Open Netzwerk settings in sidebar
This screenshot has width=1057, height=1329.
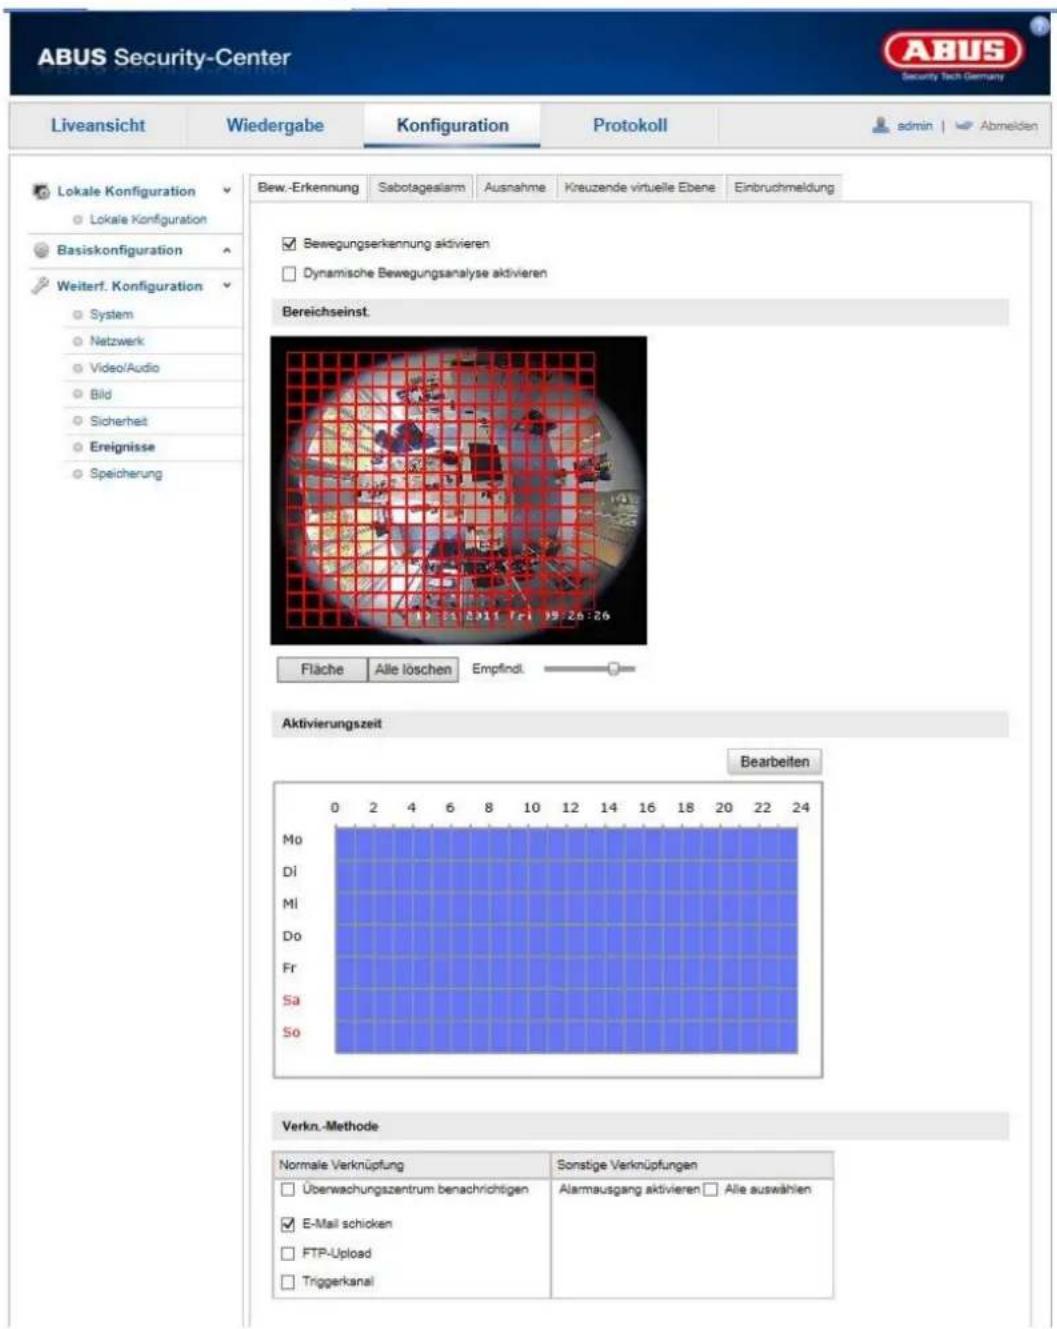coord(117,342)
